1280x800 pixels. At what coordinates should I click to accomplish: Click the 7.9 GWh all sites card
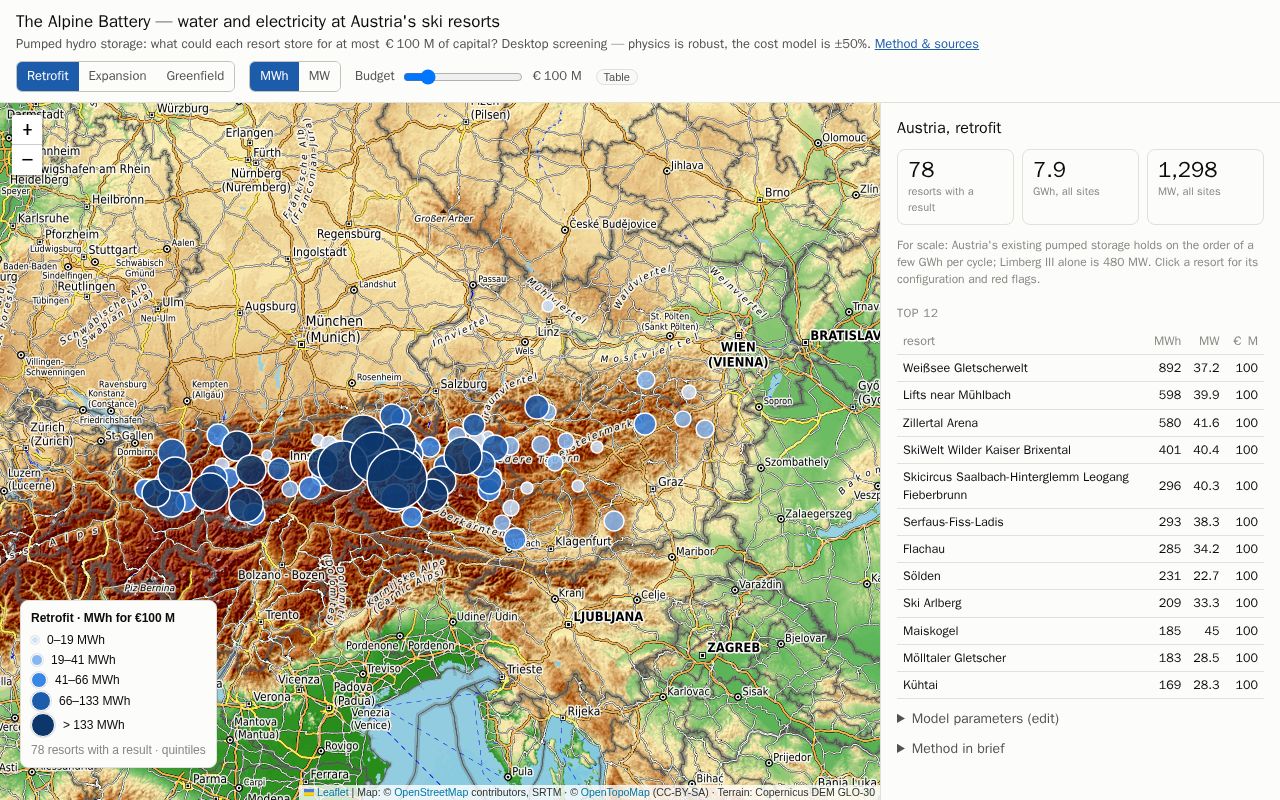pyautogui.click(x=1080, y=187)
